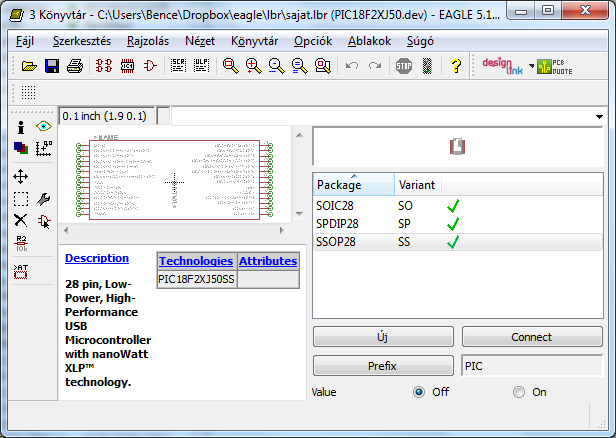Open the Symbol editor gate icon
This screenshot has height=438, width=616.
point(150,66)
